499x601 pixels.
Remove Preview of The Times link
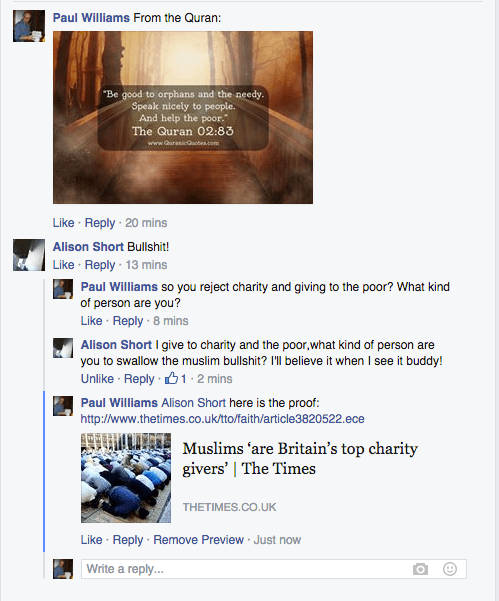(x=199, y=540)
